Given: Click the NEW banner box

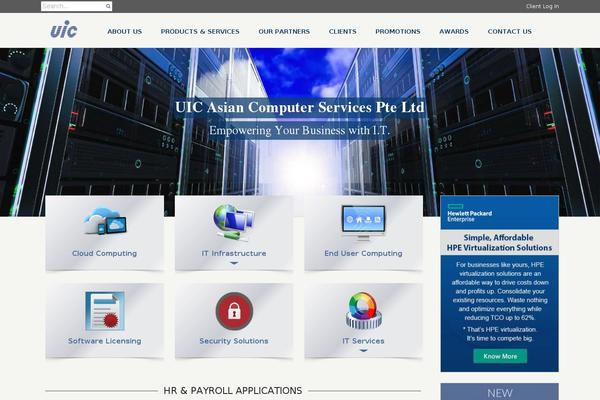Looking at the screenshot, I should [499, 392].
